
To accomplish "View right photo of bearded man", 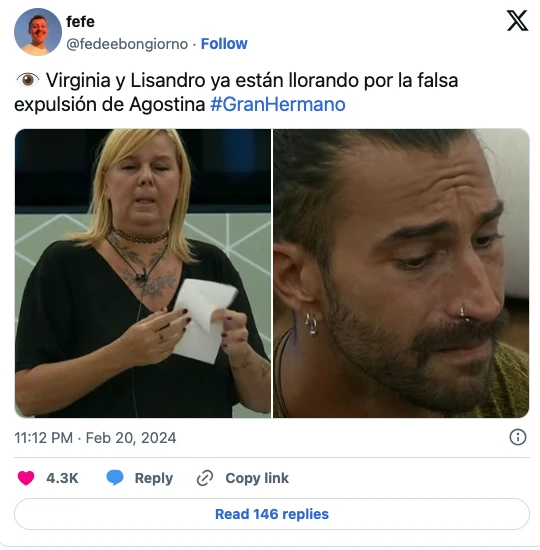I will pos(401,273).
